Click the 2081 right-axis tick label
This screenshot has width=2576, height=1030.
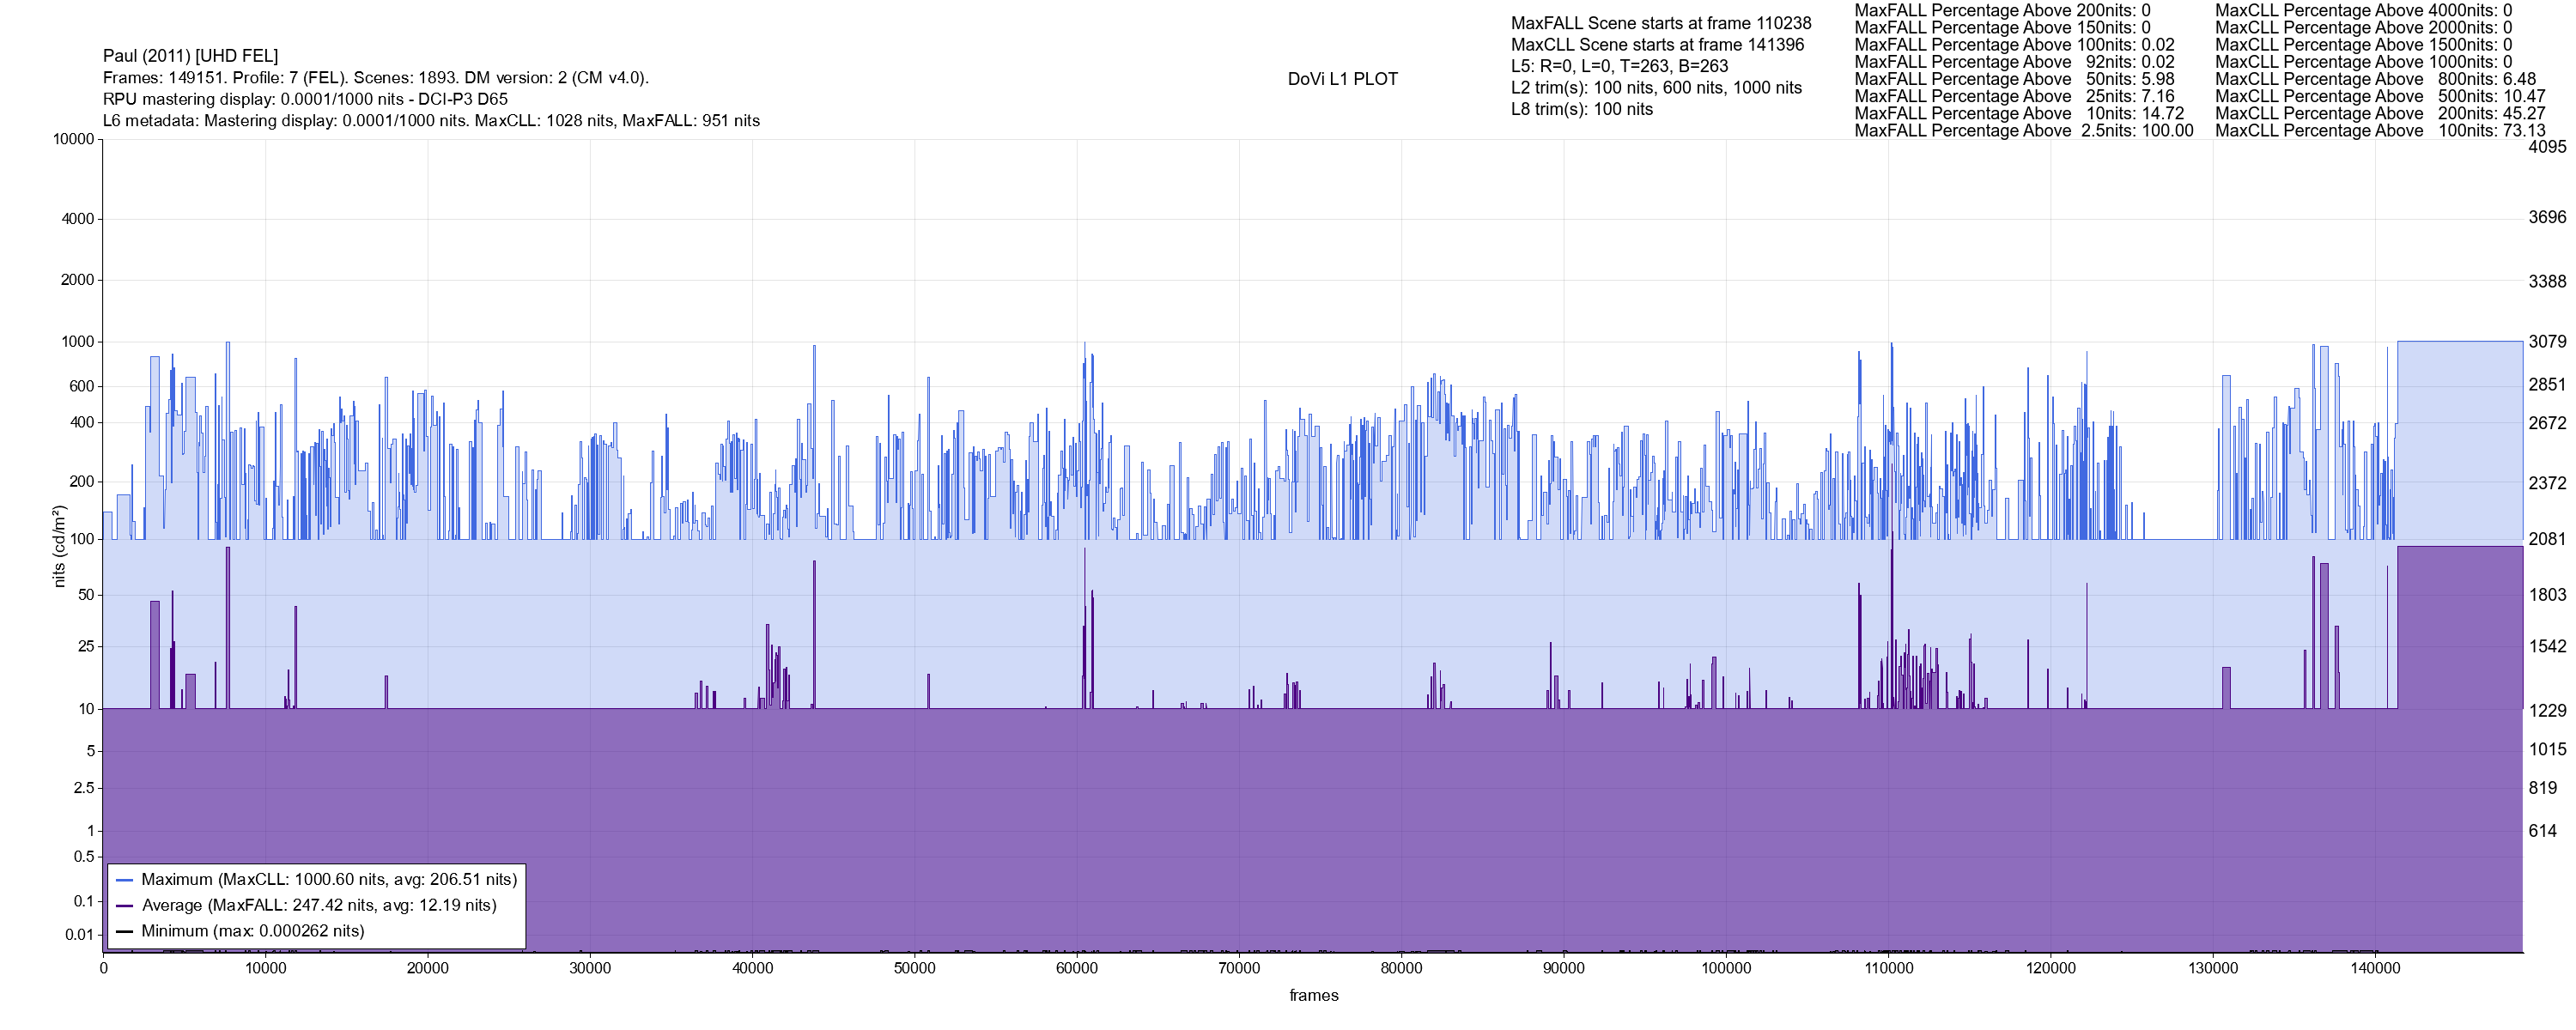coord(2547,540)
